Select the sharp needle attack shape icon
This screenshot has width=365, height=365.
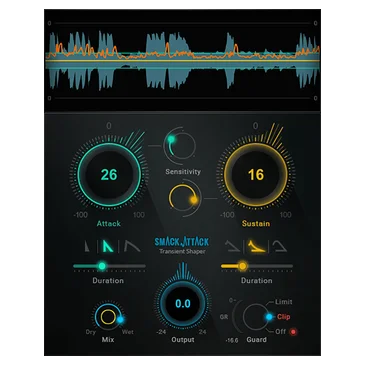tap(87, 247)
